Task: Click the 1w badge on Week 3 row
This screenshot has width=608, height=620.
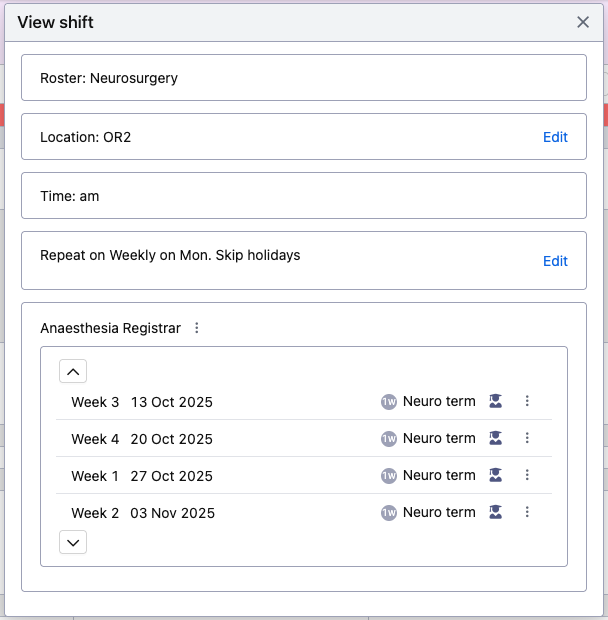Action: 389,402
